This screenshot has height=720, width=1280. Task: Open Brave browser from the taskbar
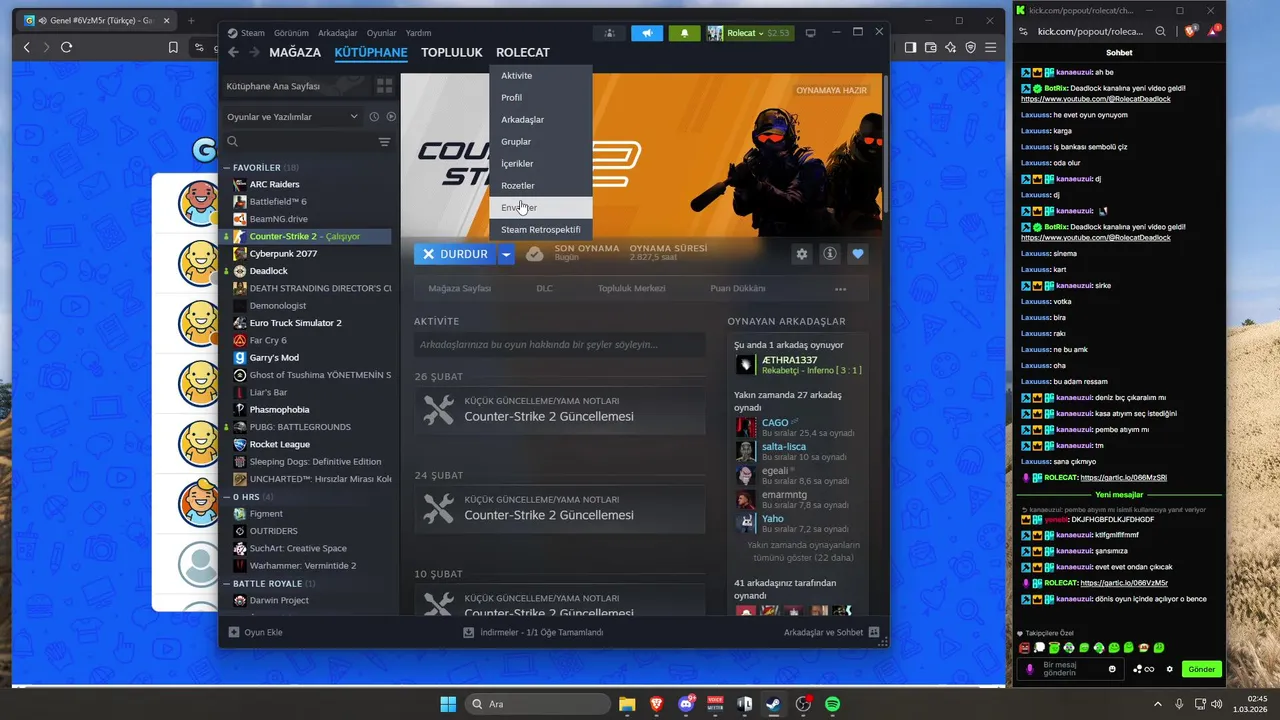coord(656,704)
